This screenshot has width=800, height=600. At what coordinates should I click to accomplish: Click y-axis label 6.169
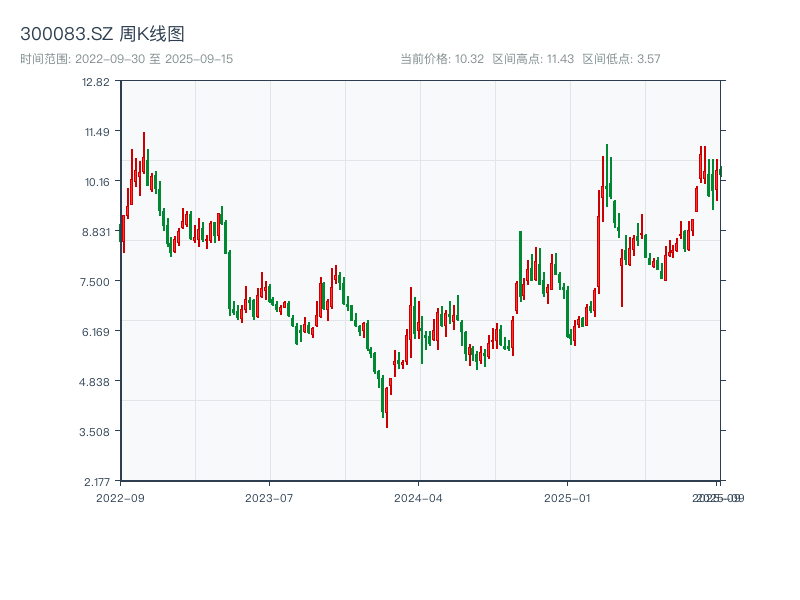tap(96, 332)
